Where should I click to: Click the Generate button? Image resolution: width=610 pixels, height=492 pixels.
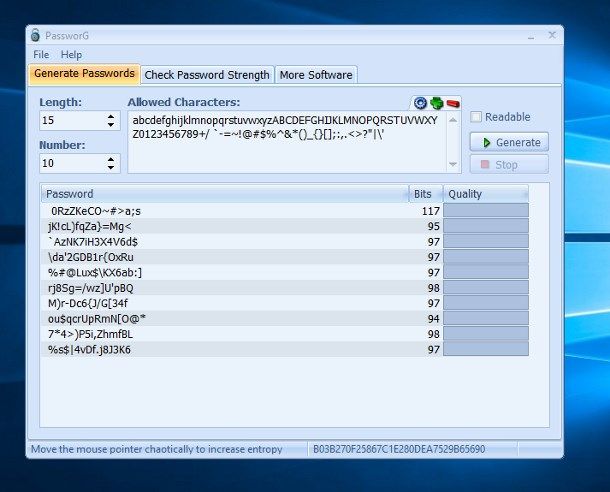[509, 142]
